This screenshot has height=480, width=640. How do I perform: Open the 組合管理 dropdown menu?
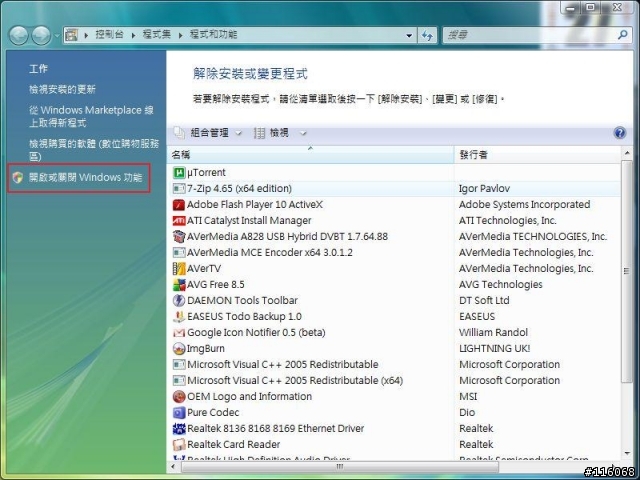239,133
